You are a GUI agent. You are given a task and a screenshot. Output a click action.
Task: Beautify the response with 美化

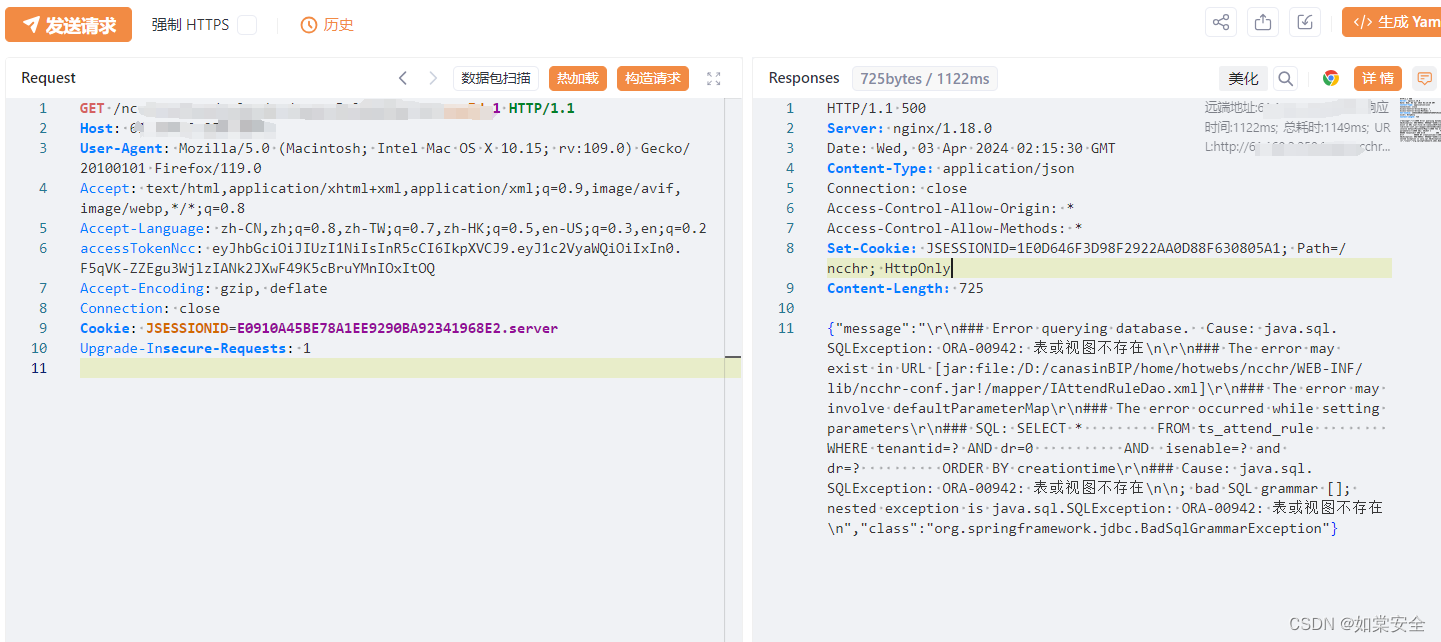(1243, 78)
